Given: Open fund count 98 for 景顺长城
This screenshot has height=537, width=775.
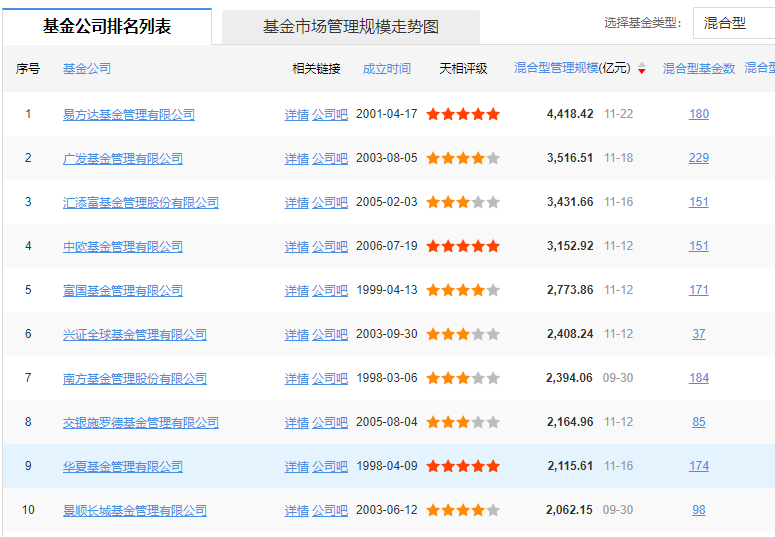Looking at the screenshot, I should point(699,510).
